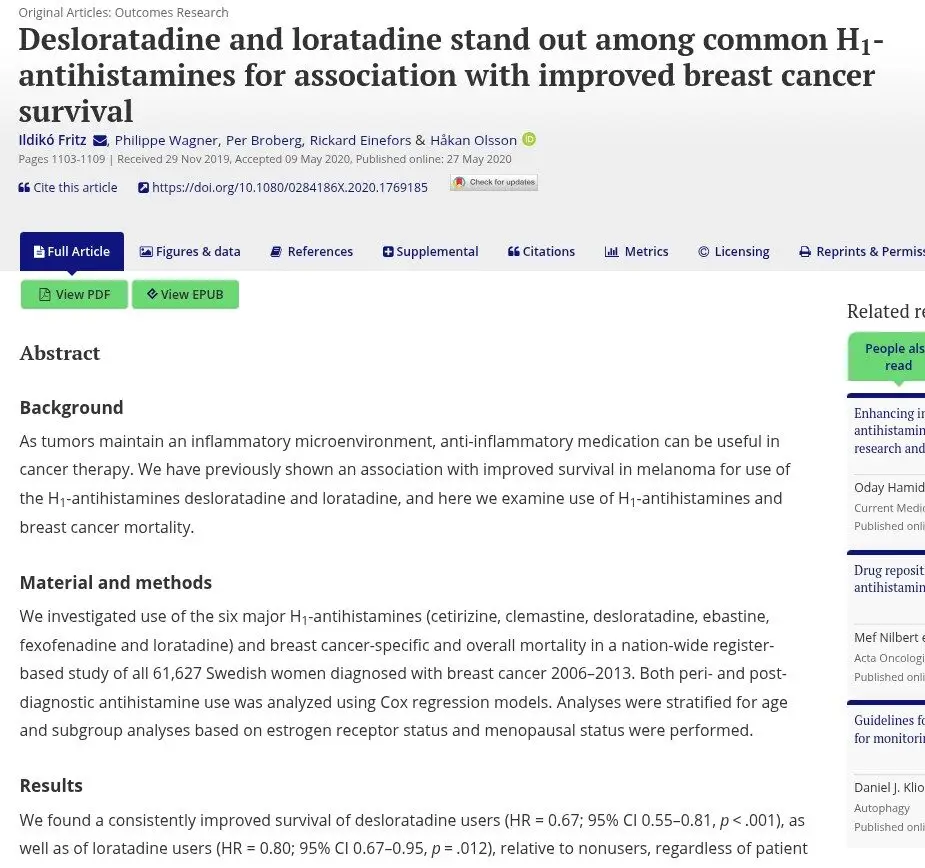Click the Reprints printer icon
Screen dimensions: 925x868
[x=805, y=252]
